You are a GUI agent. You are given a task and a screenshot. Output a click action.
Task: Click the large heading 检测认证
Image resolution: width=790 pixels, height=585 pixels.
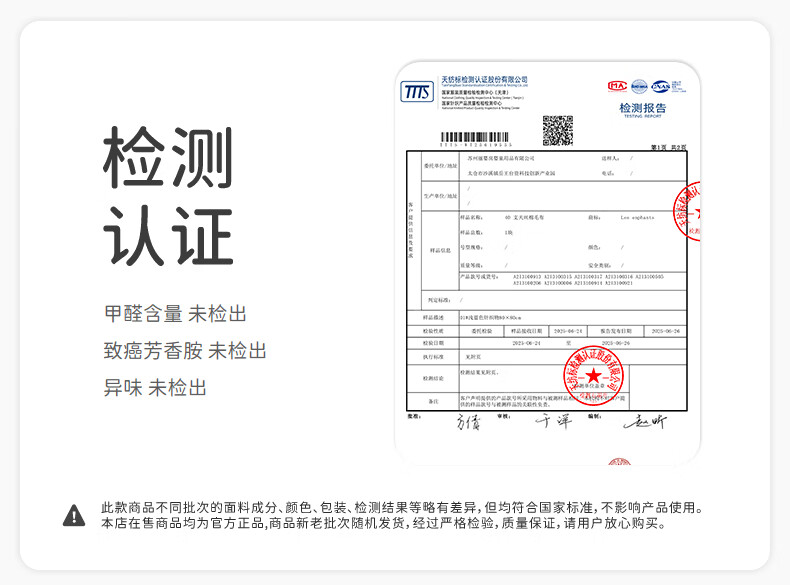pos(168,196)
